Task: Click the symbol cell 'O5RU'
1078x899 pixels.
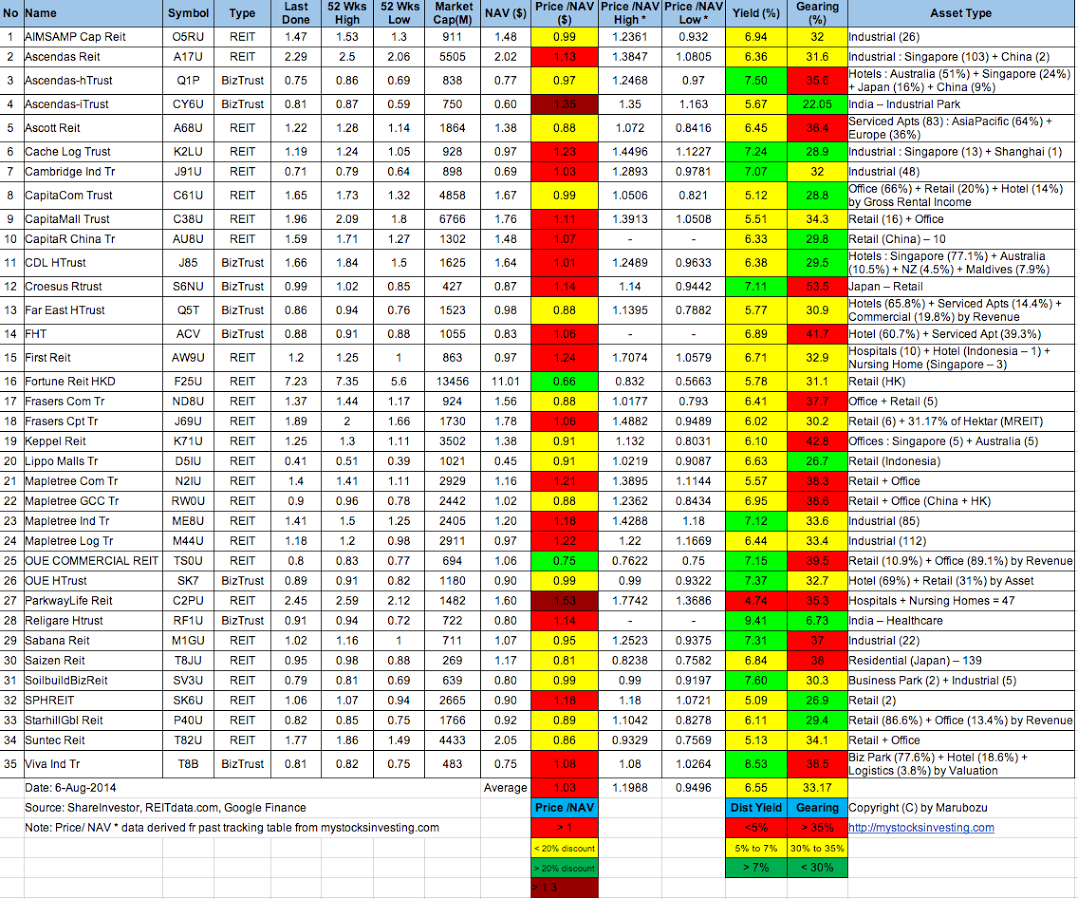Action: pos(188,37)
